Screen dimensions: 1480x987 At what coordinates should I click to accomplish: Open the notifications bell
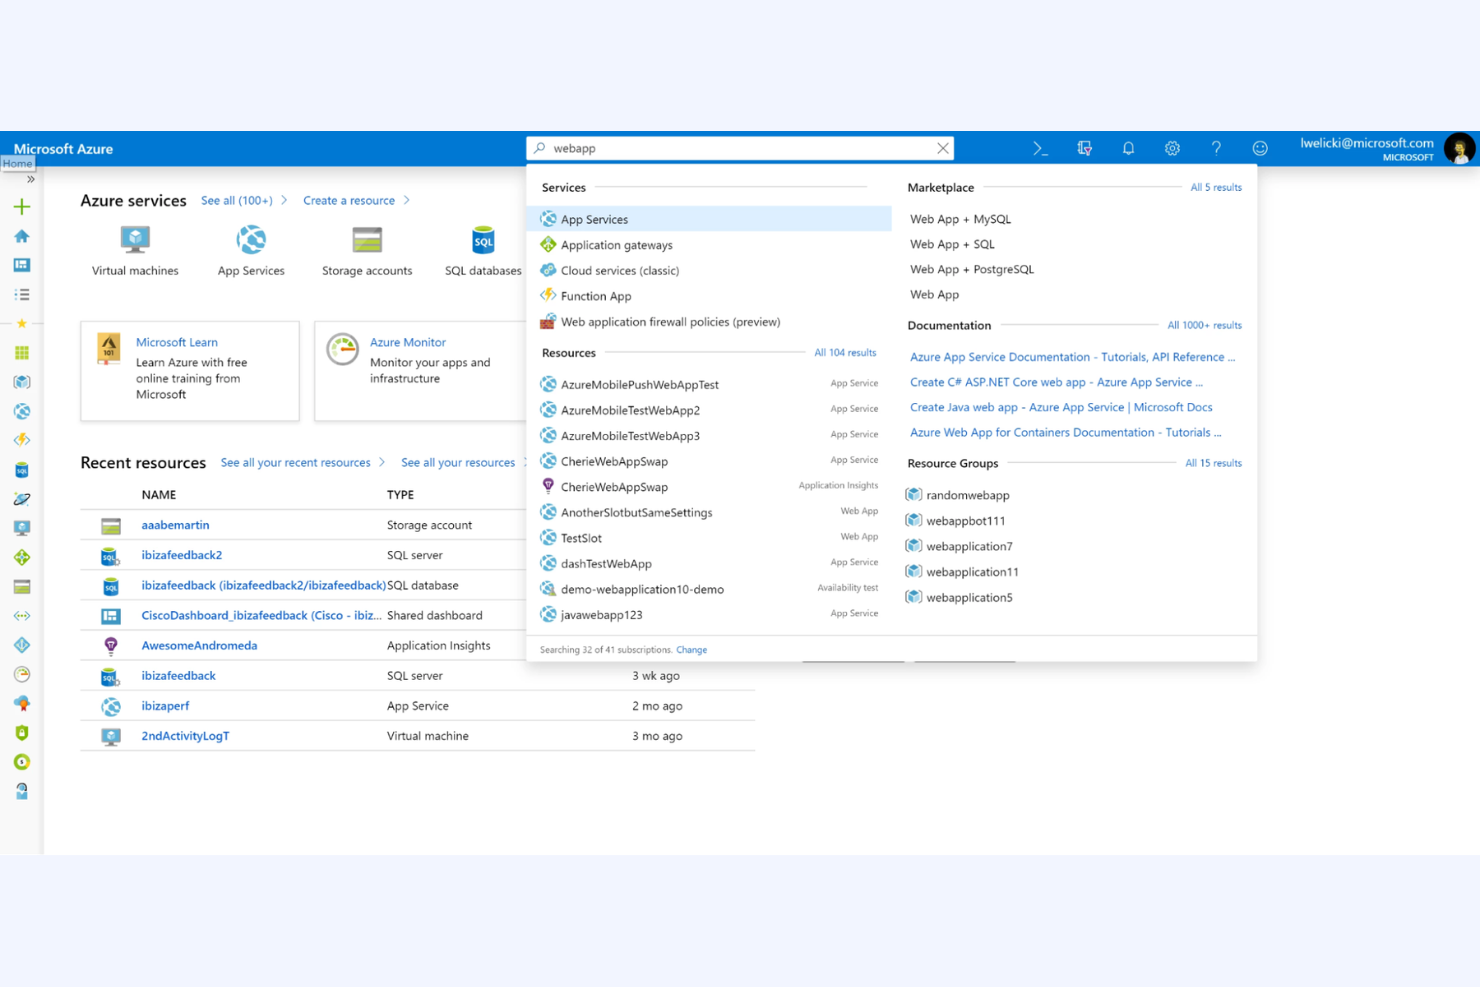[x=1128, y=148]
